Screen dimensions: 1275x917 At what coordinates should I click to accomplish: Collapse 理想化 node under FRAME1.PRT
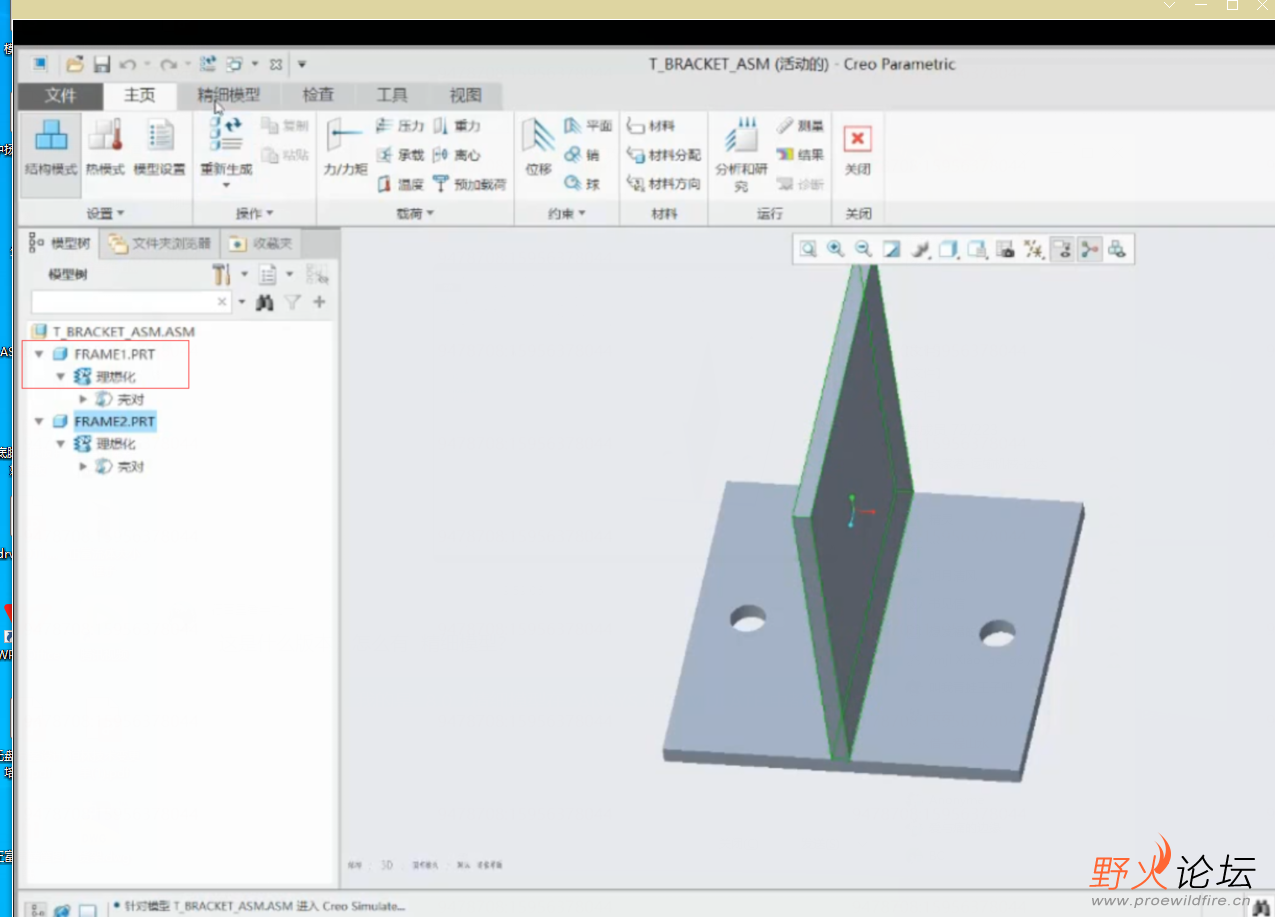[61, 377]
